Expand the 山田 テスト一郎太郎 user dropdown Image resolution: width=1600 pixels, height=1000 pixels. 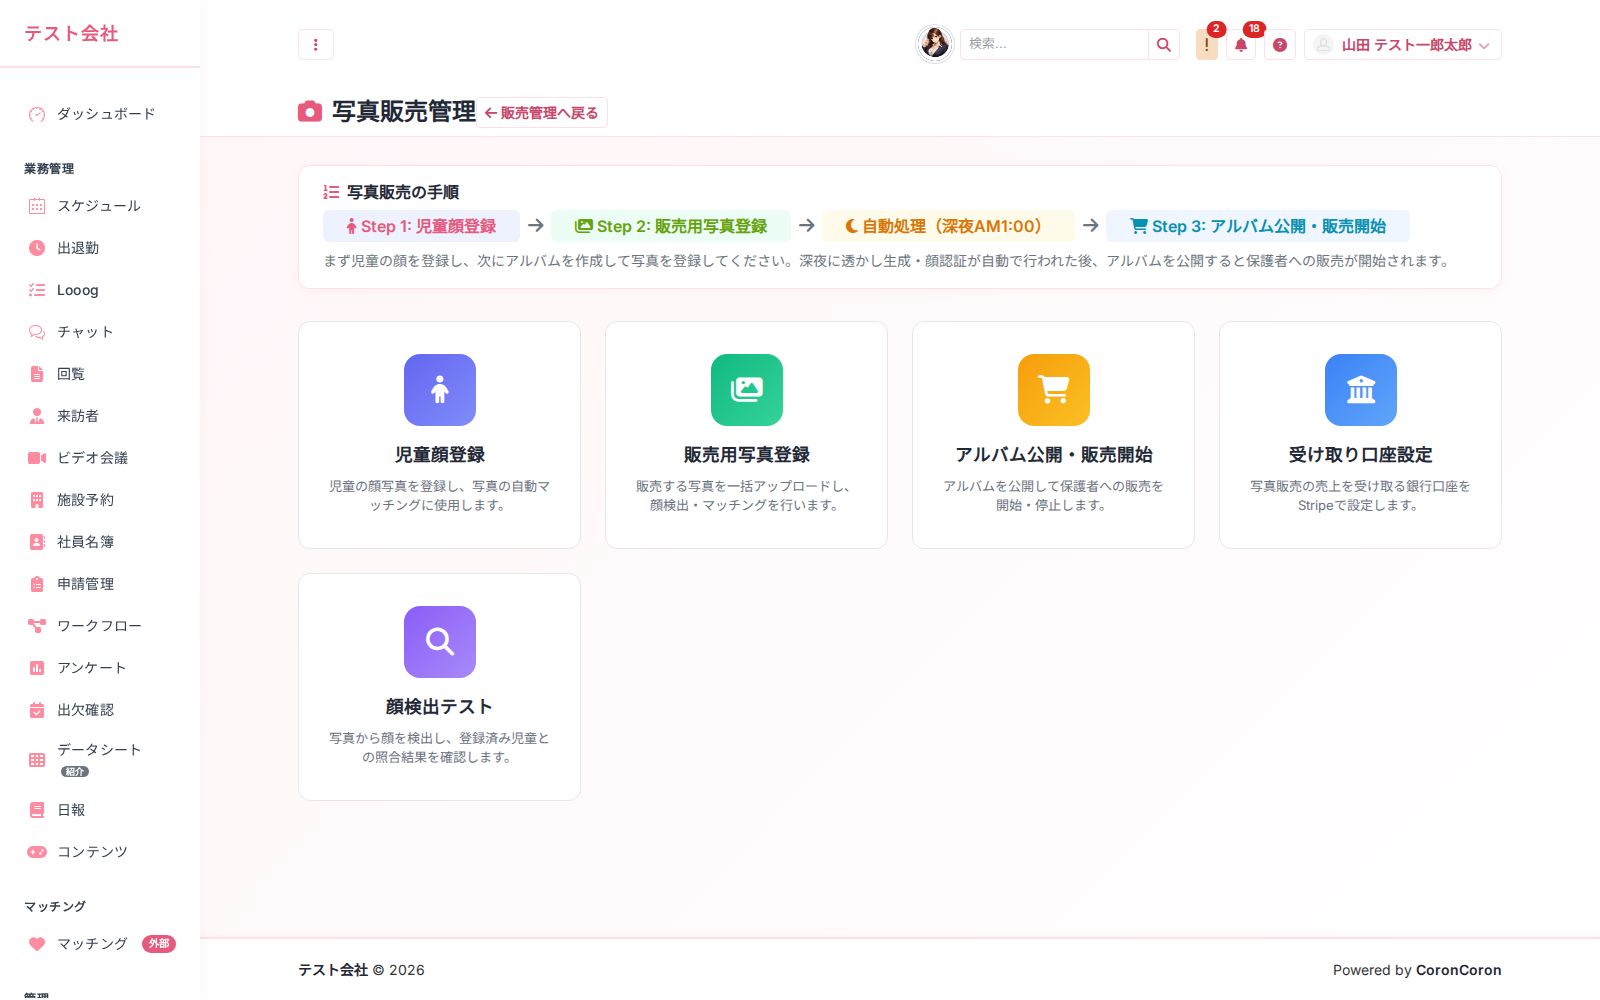[1402, 45]
